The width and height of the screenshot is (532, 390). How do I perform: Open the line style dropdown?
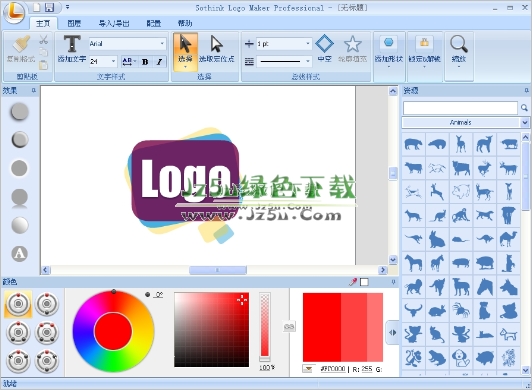pos(308,61)
